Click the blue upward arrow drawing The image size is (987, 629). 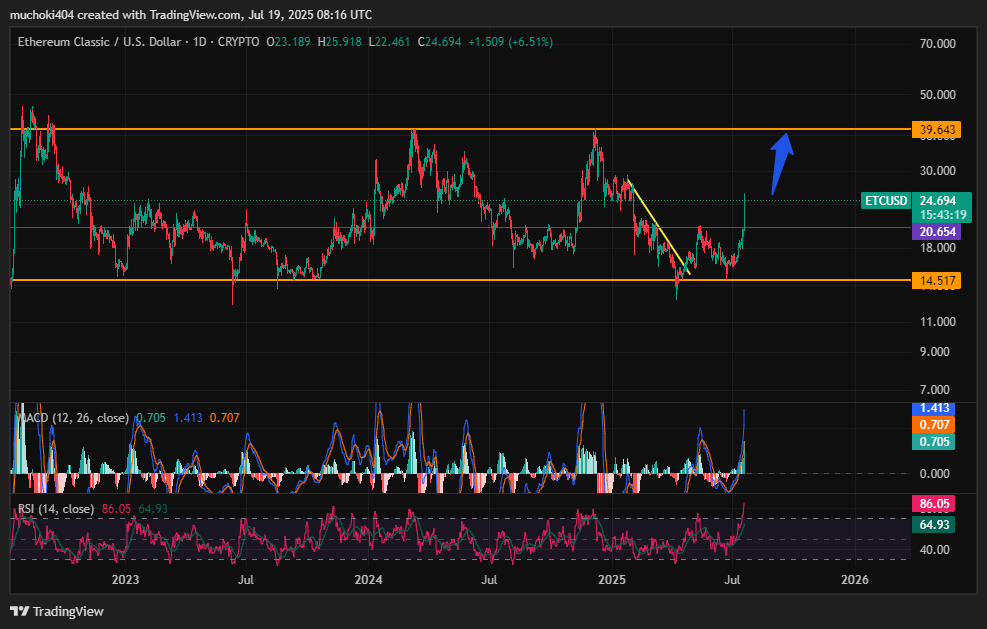782,163
